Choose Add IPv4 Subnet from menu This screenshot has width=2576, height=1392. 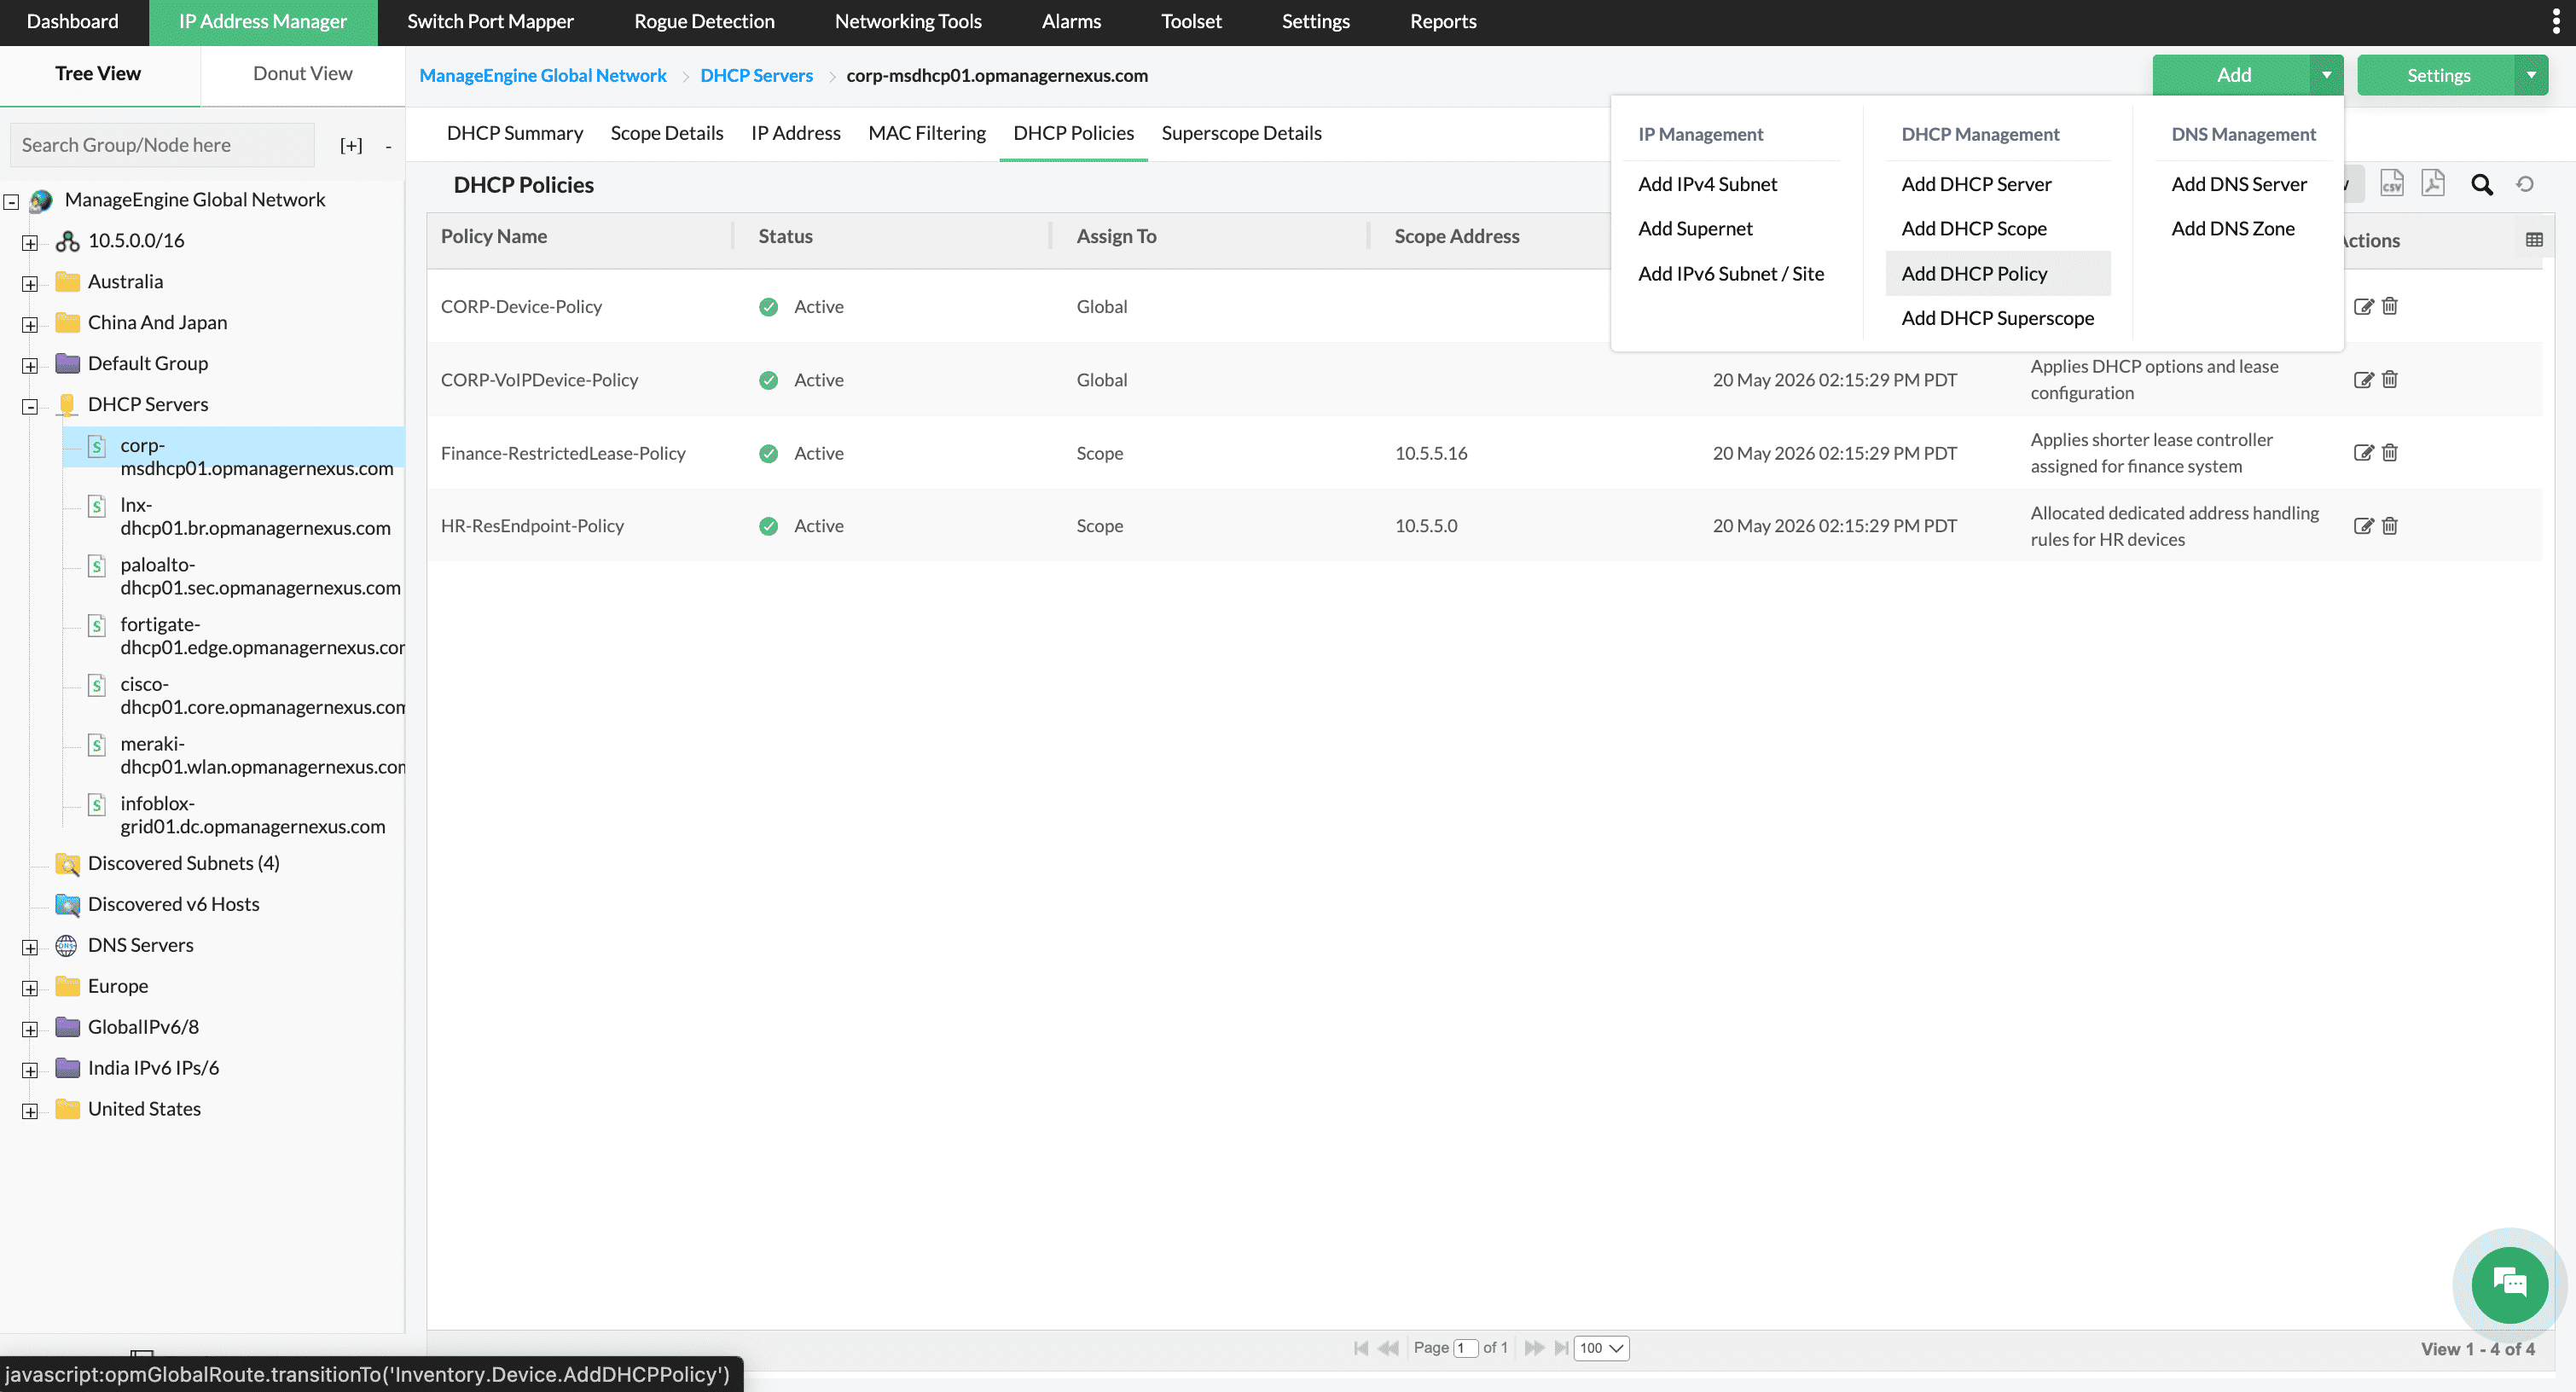[1707, 184]
